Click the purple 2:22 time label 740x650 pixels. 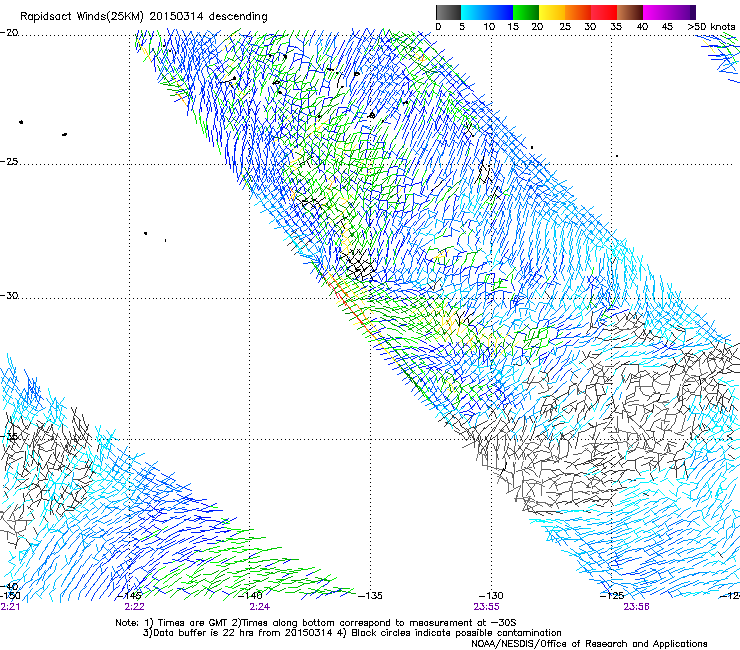coord(135,607)
